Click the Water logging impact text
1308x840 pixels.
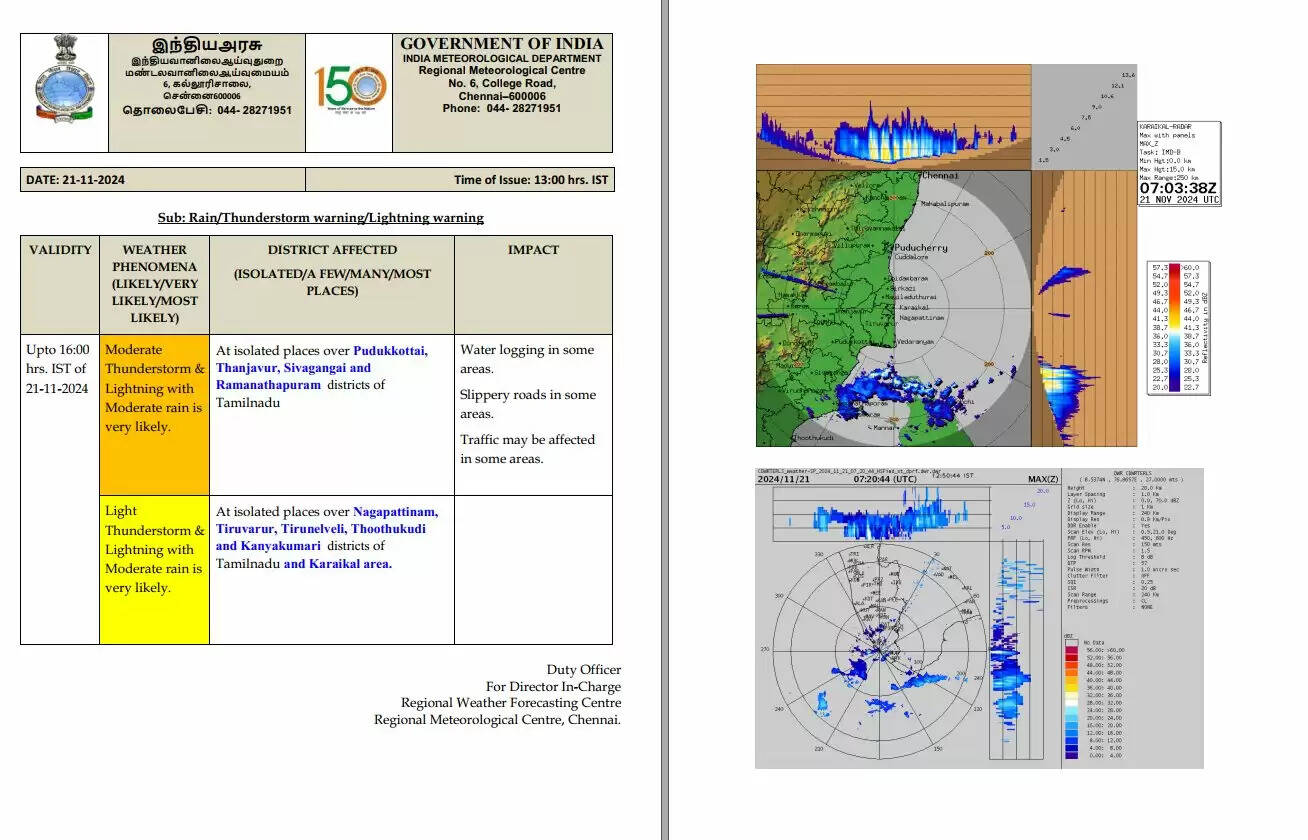(527, 359)
